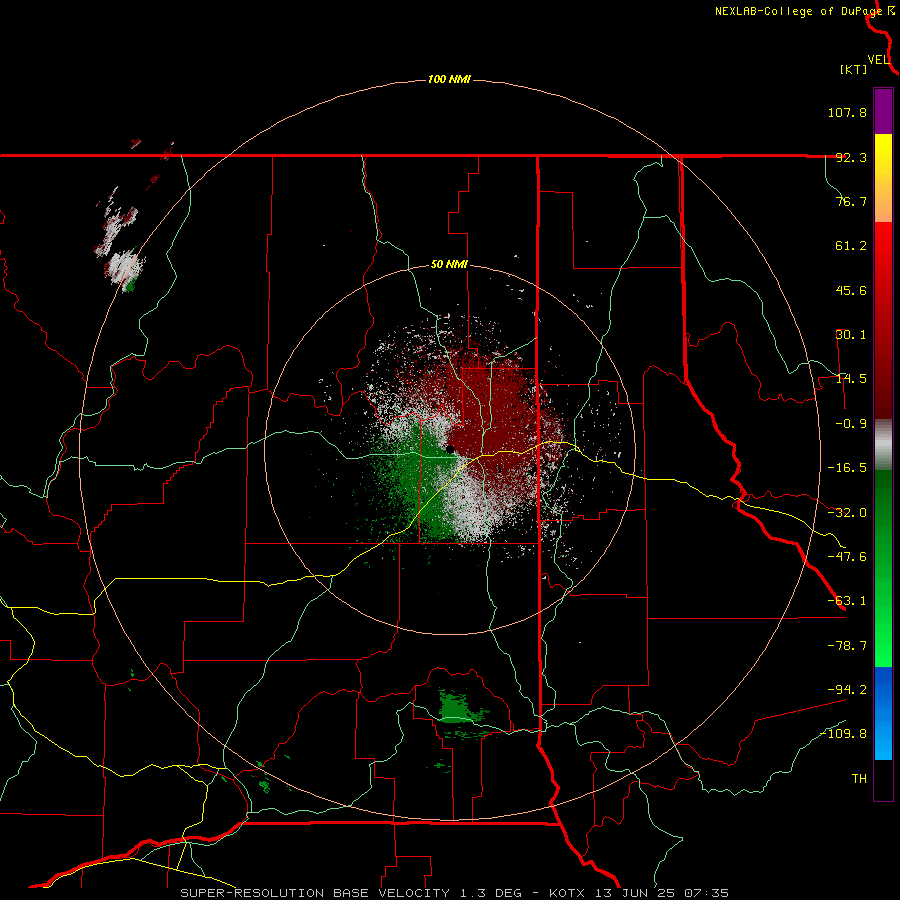900x900 pixels.
Task: Click the gray near-zero segment of color bar
Action: (x=883, y=444)
